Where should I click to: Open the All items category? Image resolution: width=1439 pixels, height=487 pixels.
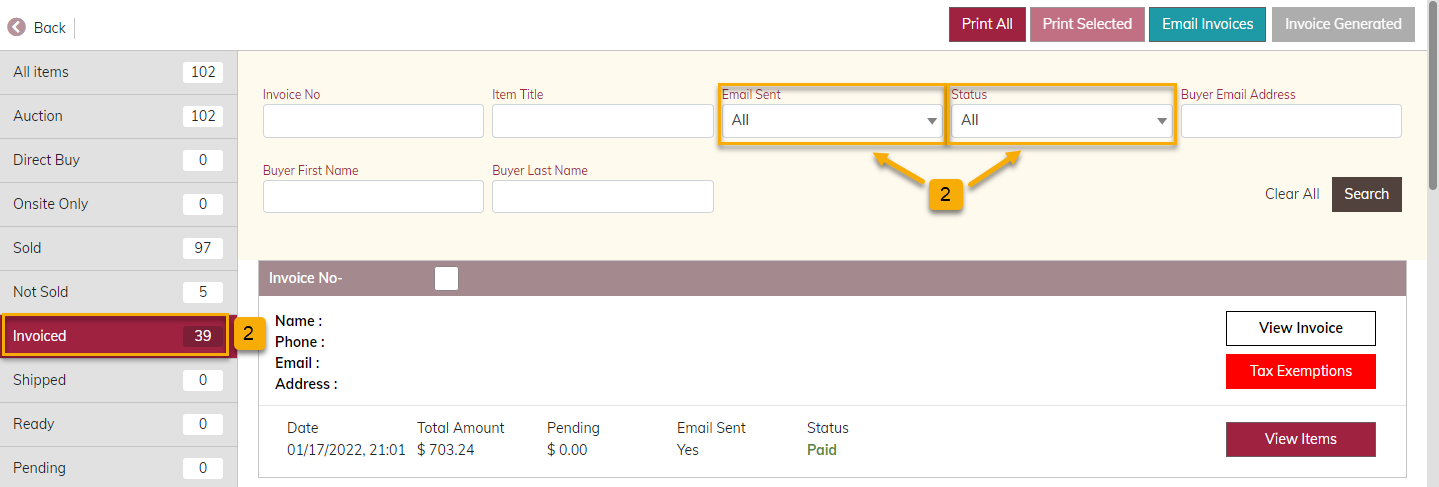(118, 72)
